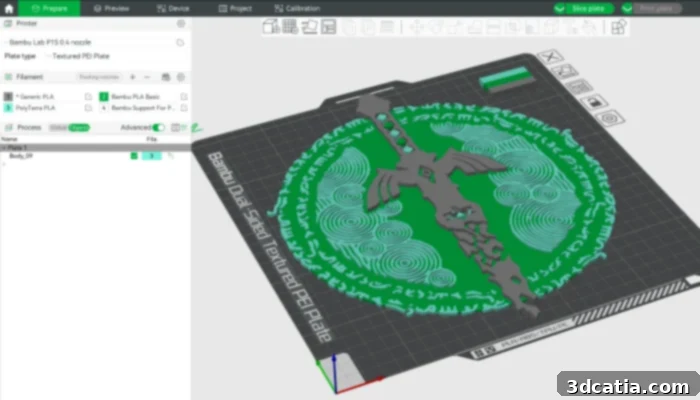Click filament 2 green color swatch
This screenshot has width=700, height=400.
click(x=104, y=96)
